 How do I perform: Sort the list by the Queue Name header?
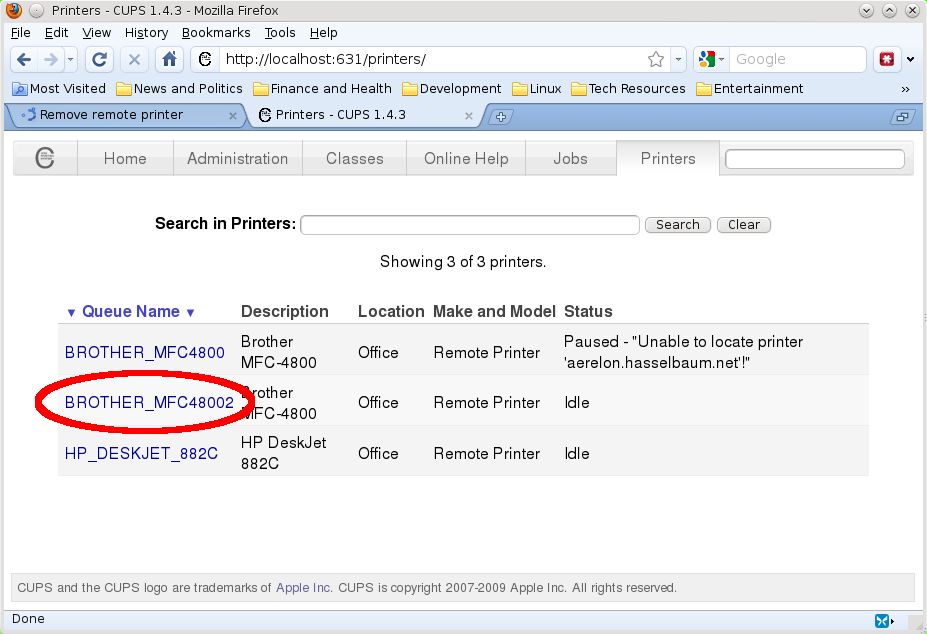coord(130,311)
